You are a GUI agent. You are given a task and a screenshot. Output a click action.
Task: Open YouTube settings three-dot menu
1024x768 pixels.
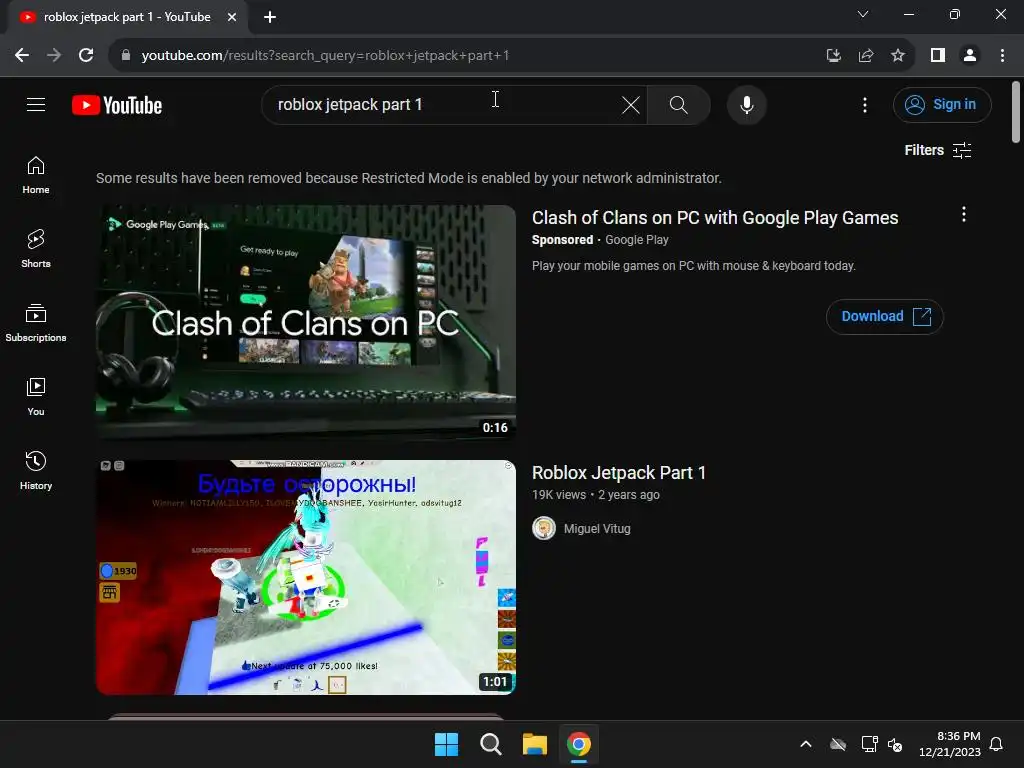coord(865,105)
